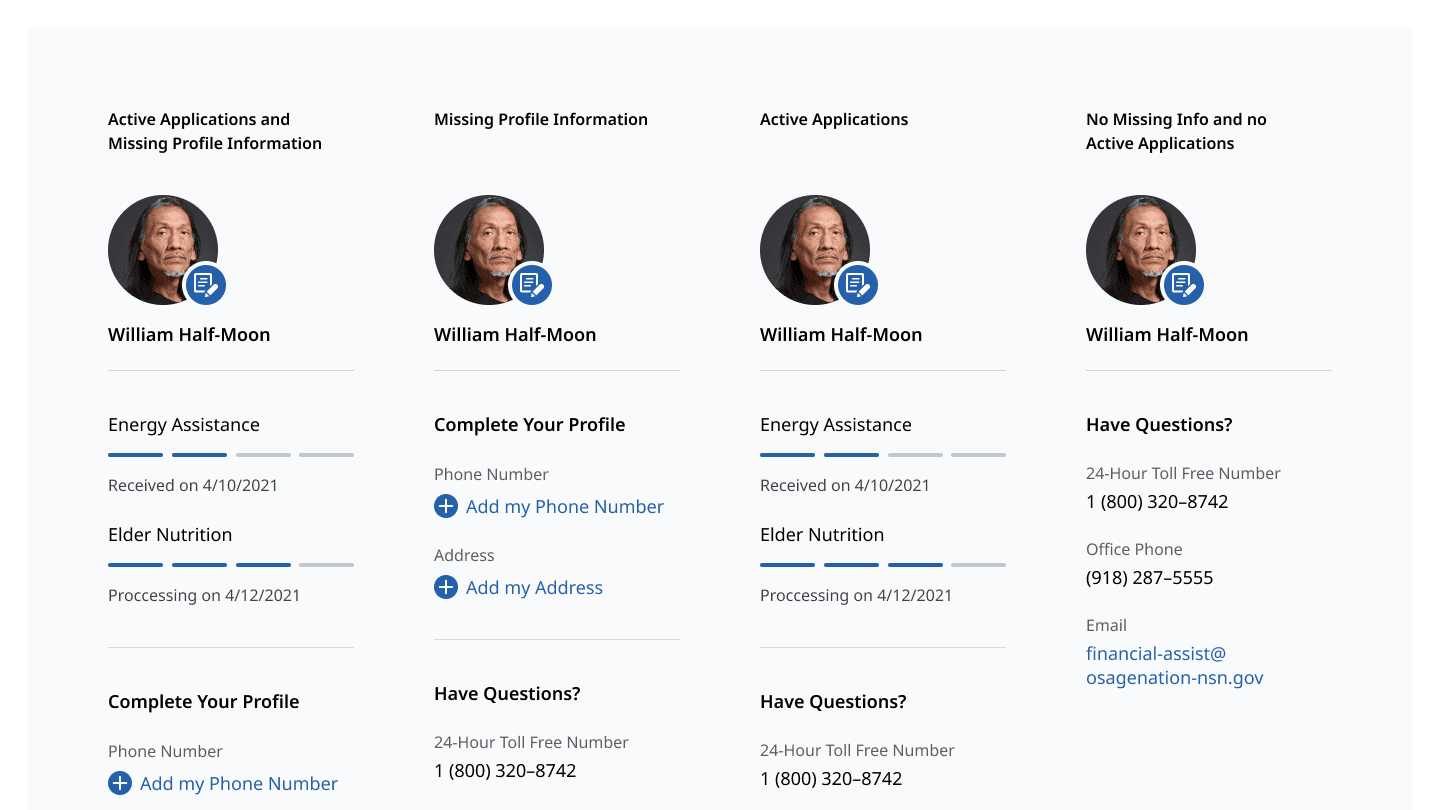Image resolution: width=1440 pixels, height=810 pixels.
Task: Click edit profile icon under Active Applications column
Action: pyautogui.click(x=858, y=285)
